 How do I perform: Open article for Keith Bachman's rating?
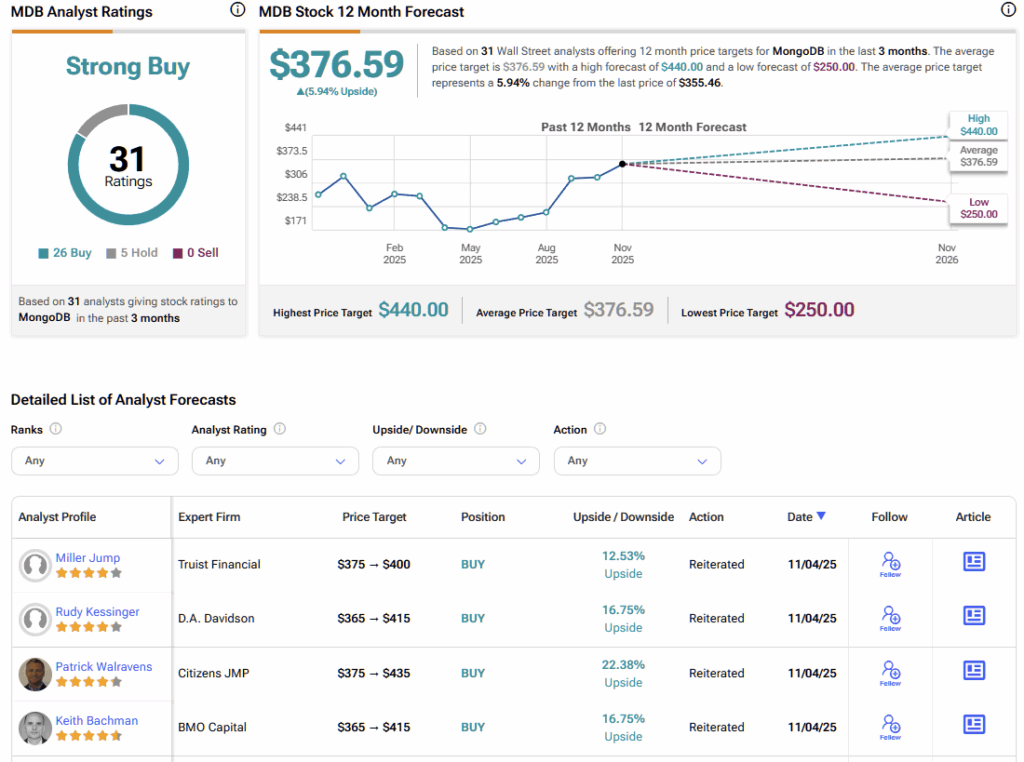974,724
